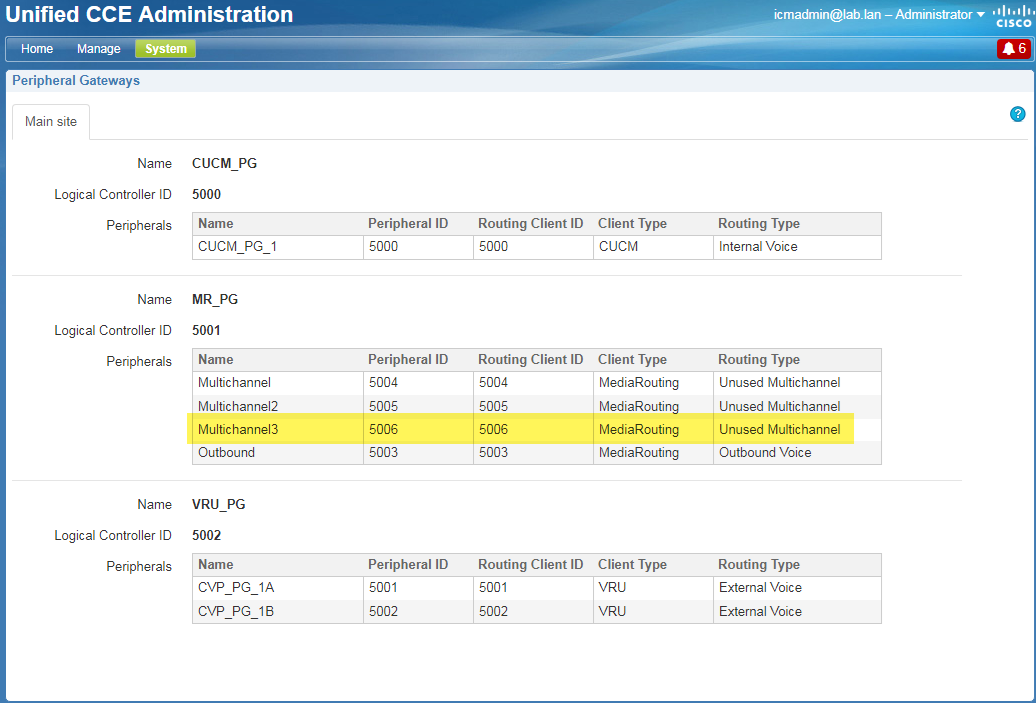Select the MR_PG gateway name
Viewport: 1036px width, 703px height.
click(215, 299)
